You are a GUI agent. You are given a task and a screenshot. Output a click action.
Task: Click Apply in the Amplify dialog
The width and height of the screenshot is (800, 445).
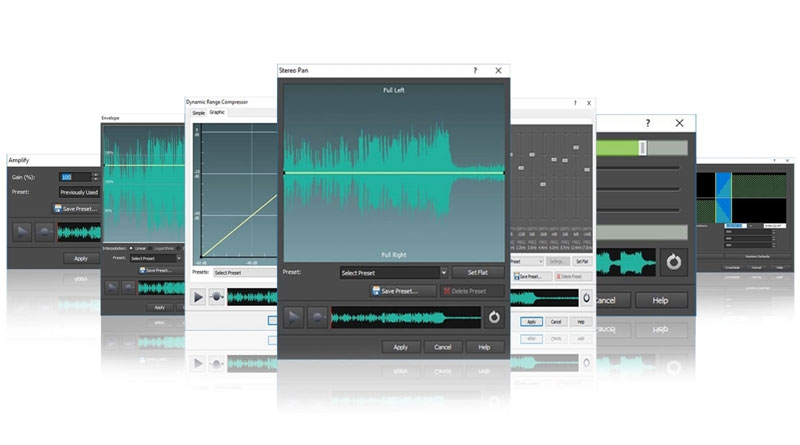pyautogui.click(x=81, y=258)
